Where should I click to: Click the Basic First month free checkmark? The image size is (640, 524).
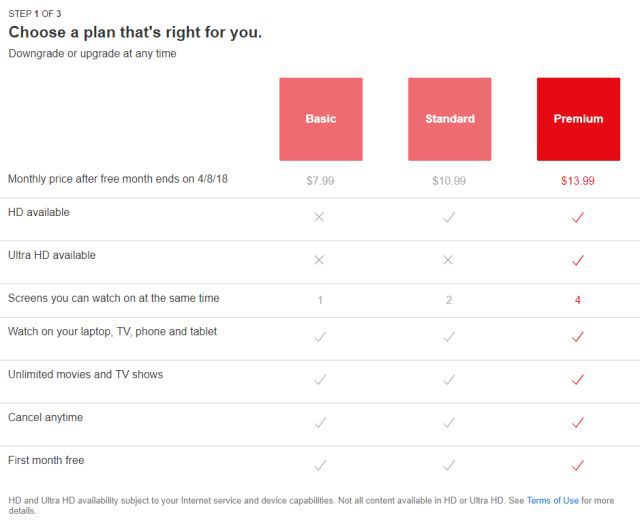point(320,465)
